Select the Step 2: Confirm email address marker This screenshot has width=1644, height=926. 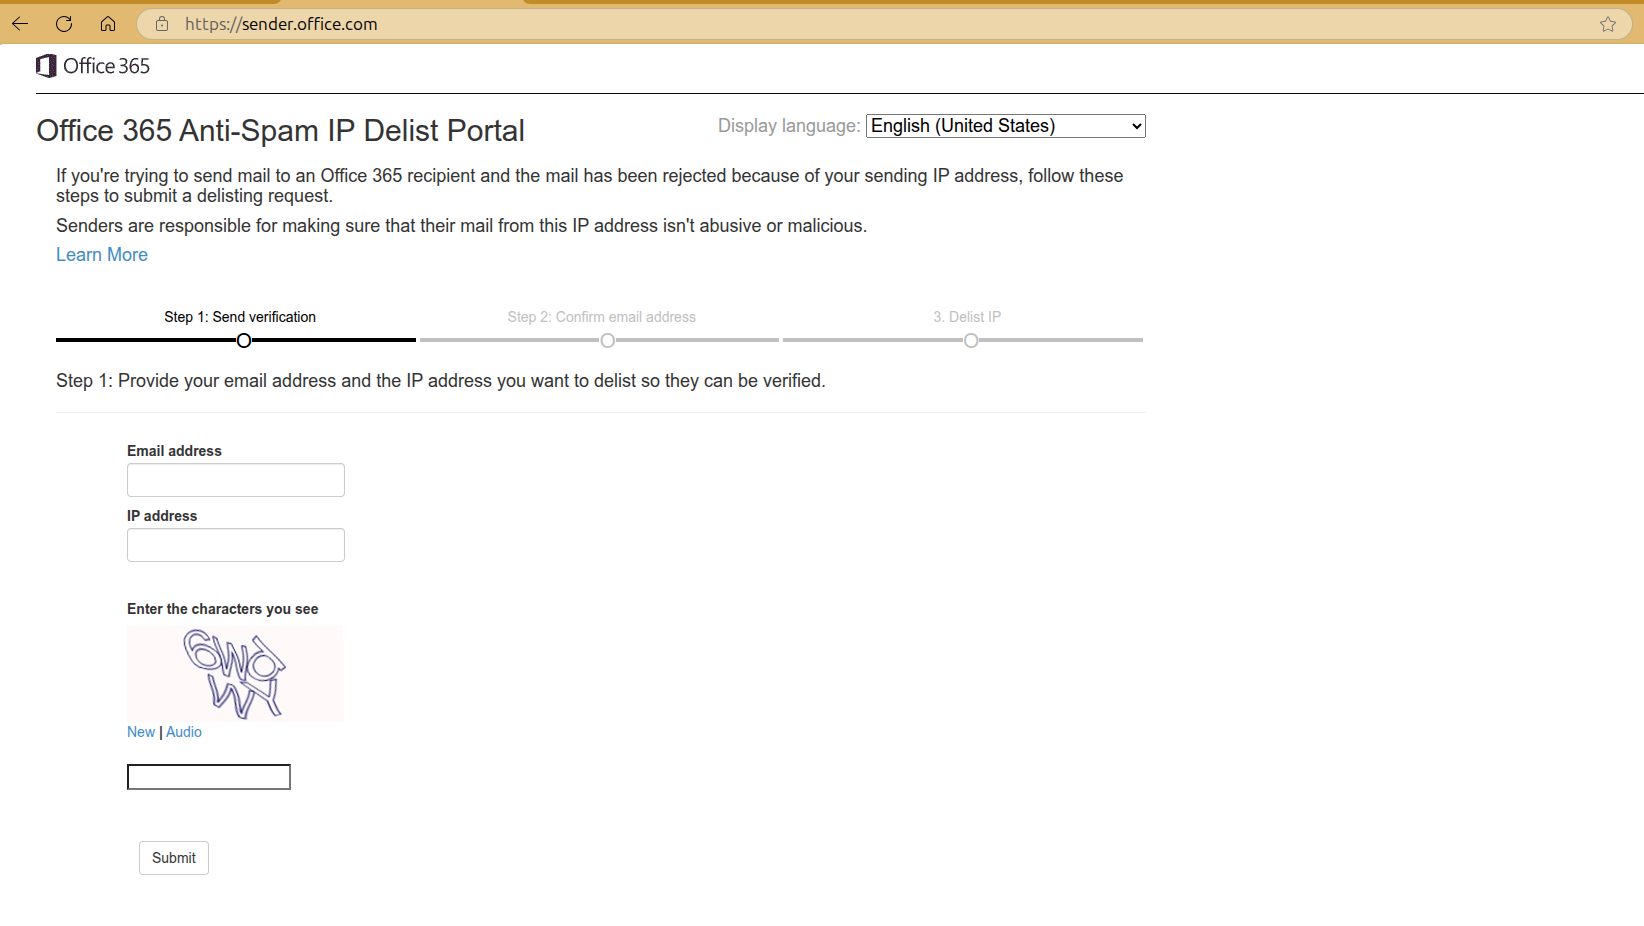pyautogui.click(x=607, y=340)
